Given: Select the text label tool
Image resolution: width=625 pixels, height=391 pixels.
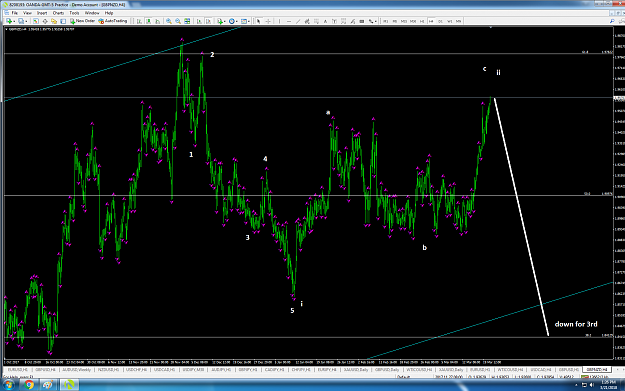Looking at the screenshot, I should pyautogui.click(x=334, y=21).
